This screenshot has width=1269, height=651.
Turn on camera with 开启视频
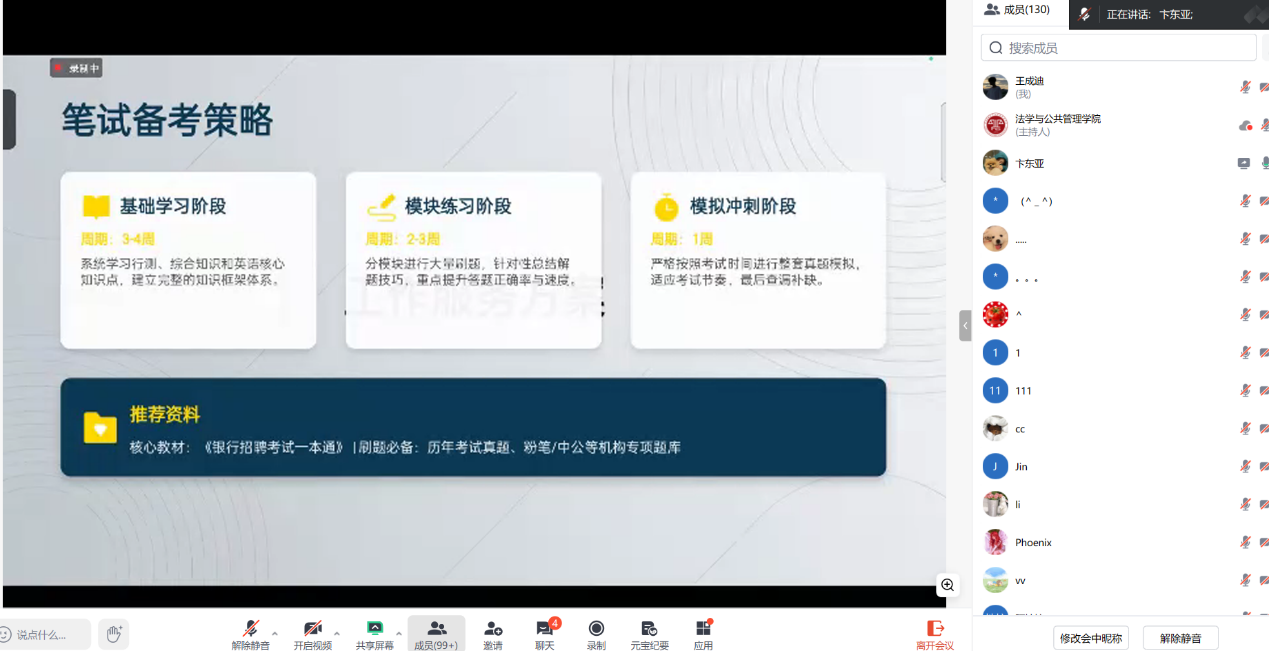tap(312, 628)
